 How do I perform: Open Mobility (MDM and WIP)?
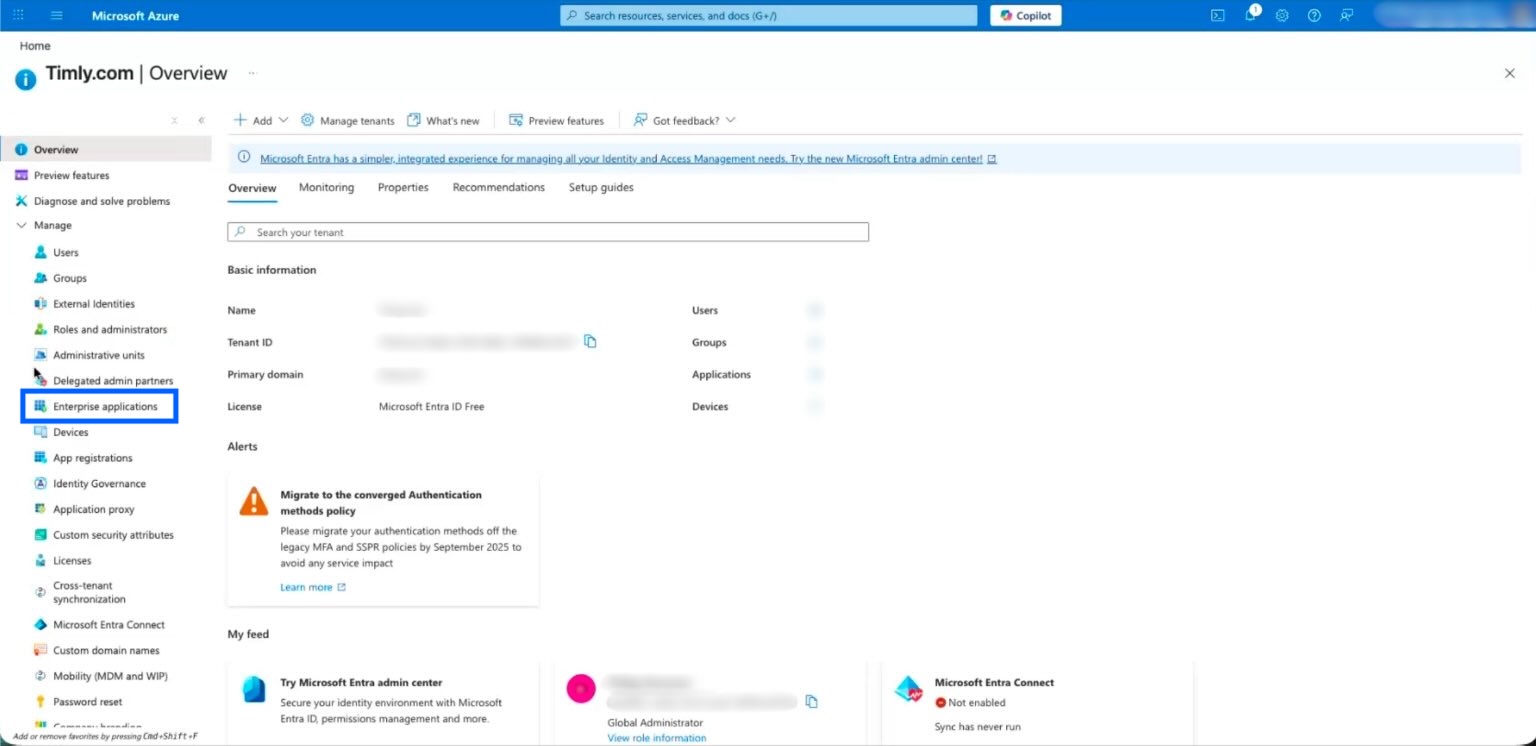(x=110, y=676)
